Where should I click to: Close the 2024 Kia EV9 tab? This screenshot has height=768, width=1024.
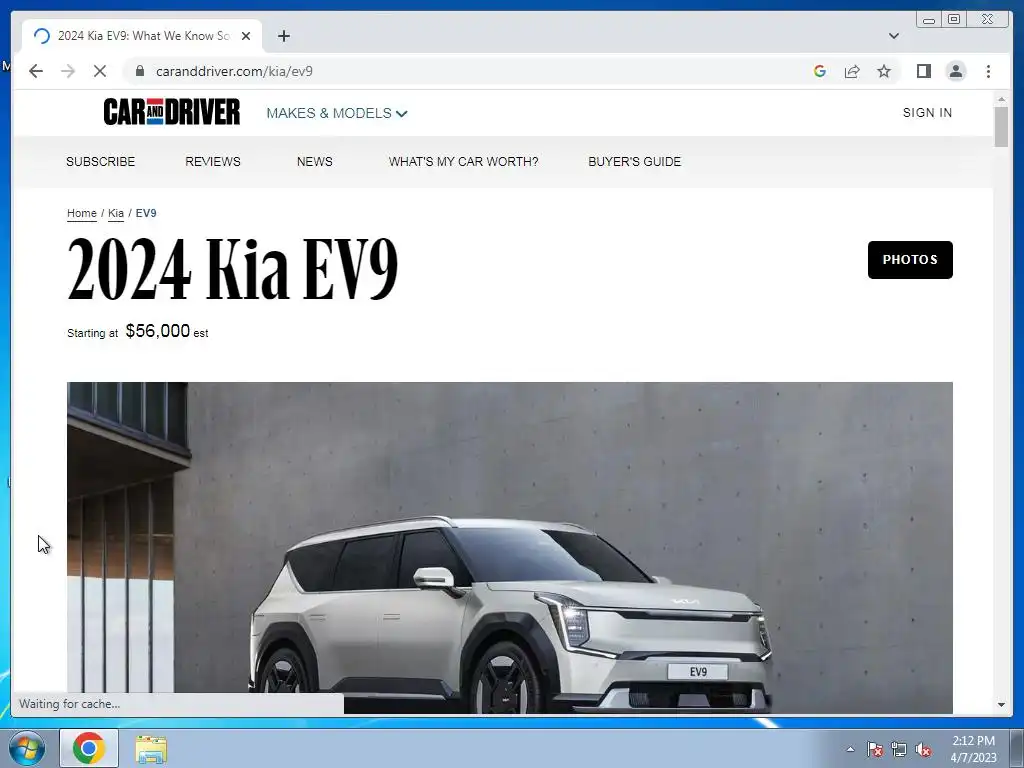pyautogui.click(x=246, y=36)
